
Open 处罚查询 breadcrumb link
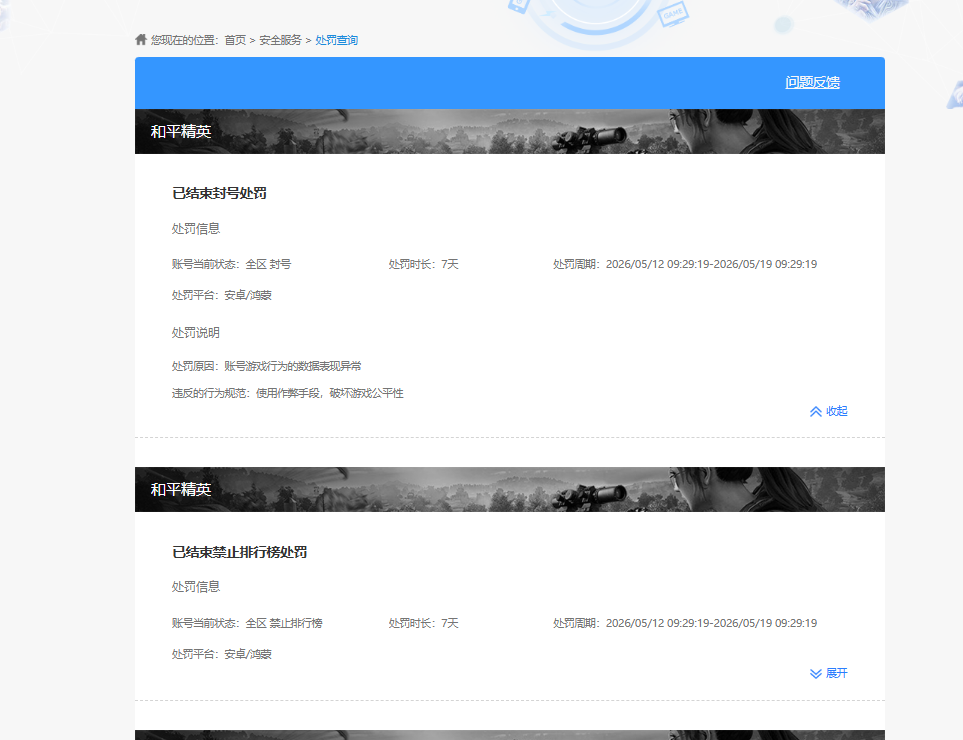coord(337,40)
